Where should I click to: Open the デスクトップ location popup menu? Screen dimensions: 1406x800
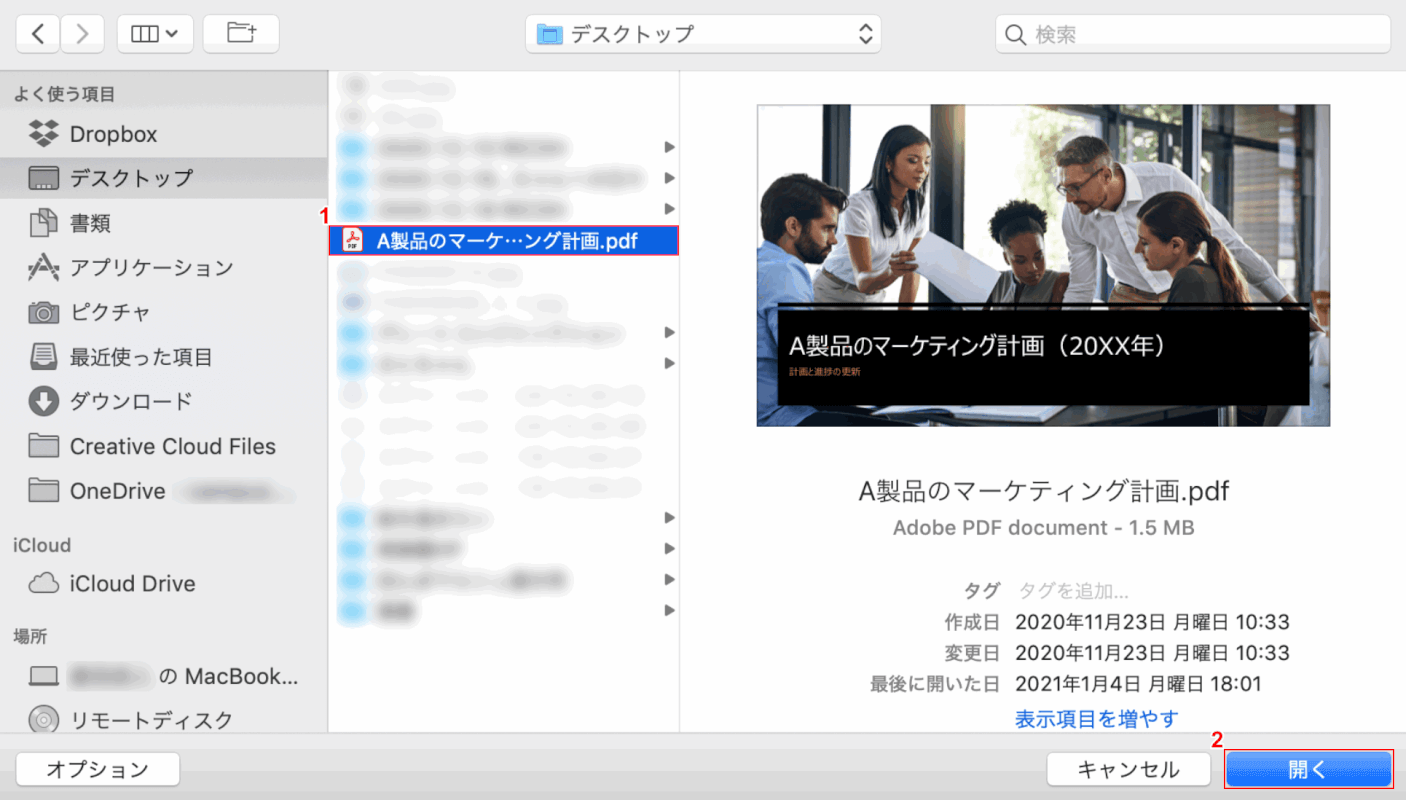703,34
